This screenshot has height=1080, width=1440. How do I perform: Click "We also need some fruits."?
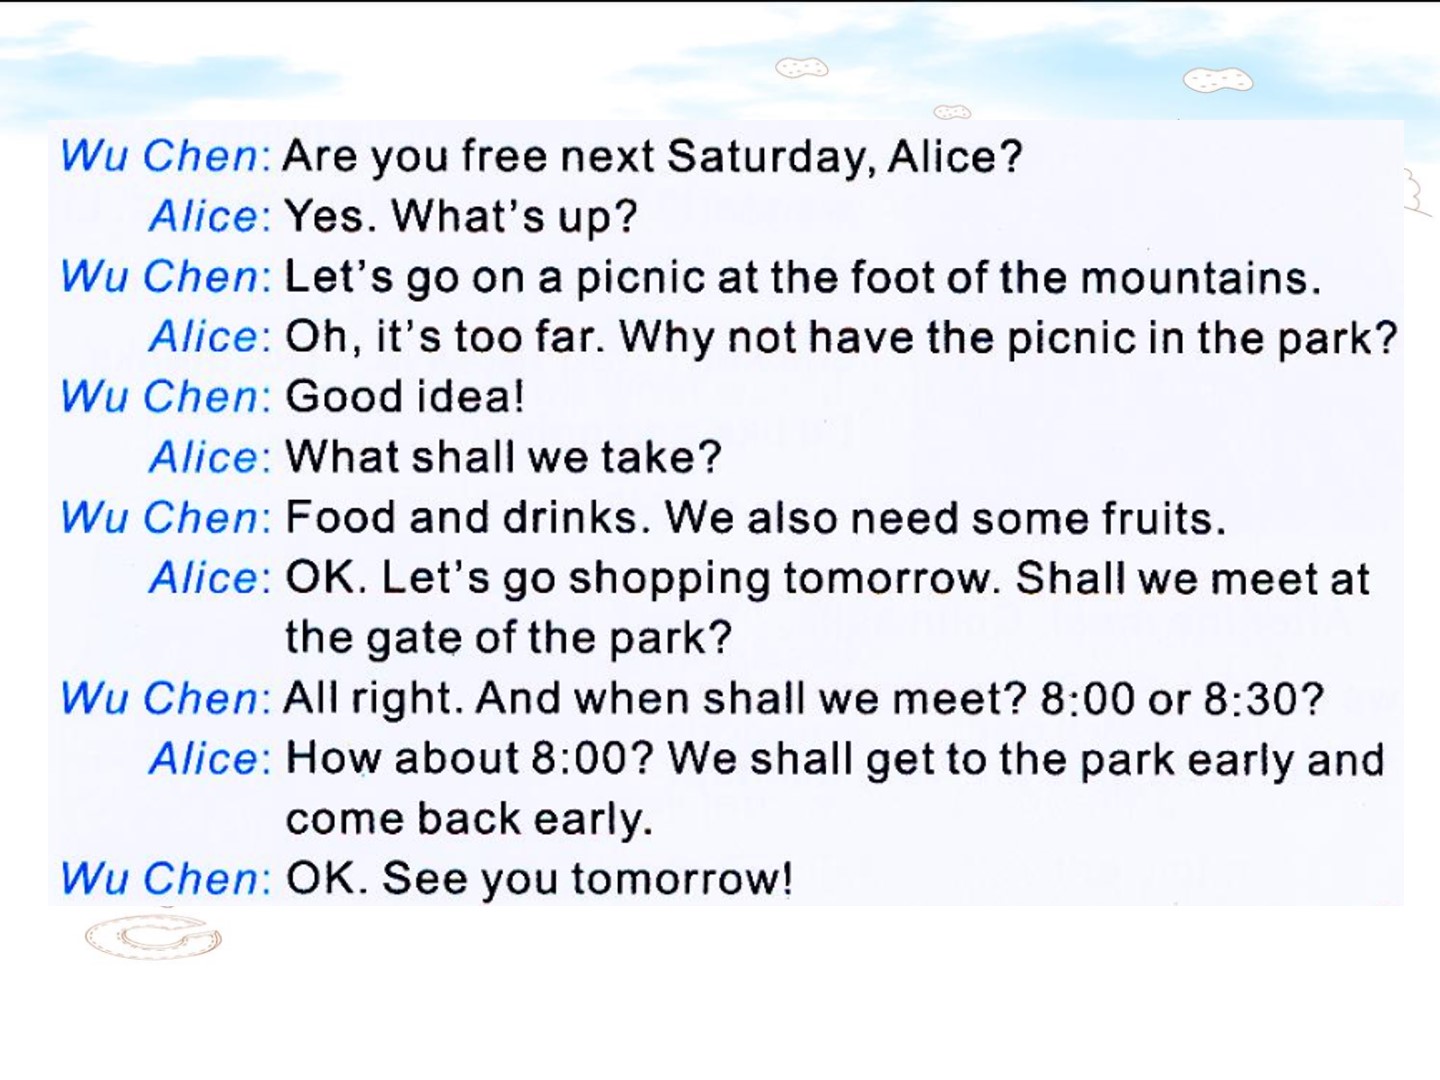[x=945, y=518]
